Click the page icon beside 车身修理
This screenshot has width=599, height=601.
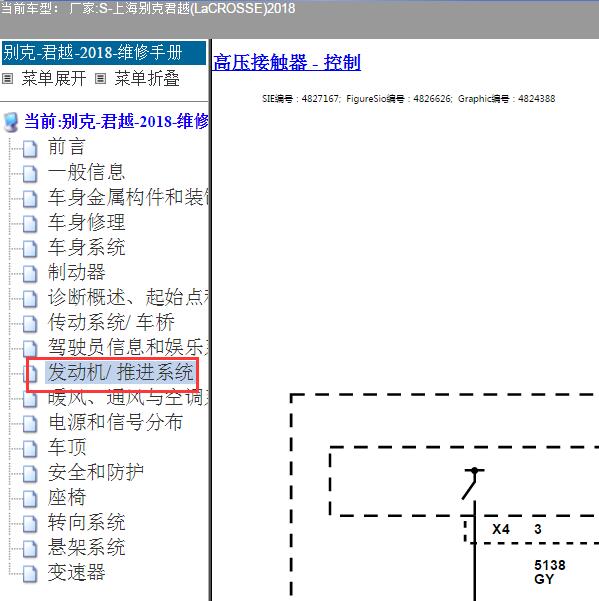30,224
